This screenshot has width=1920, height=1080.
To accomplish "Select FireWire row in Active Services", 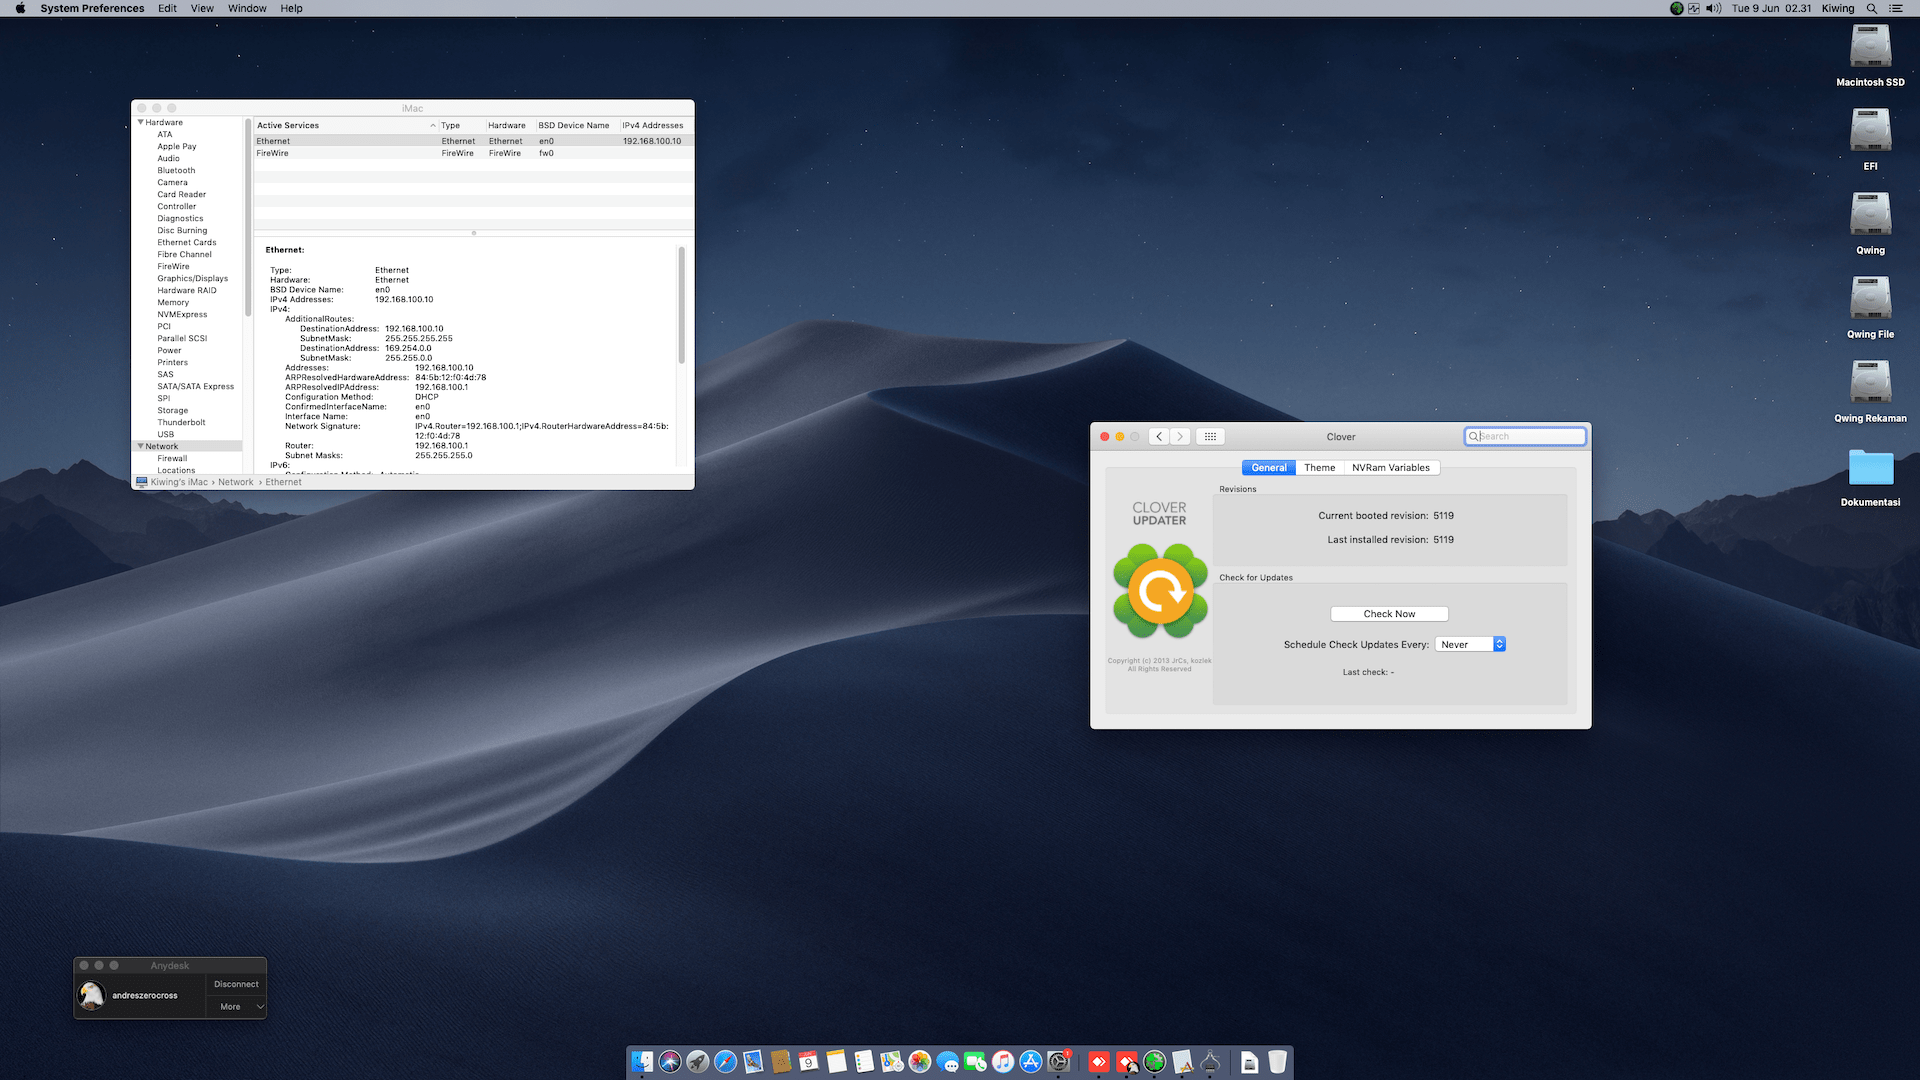I will click(474, 153).
